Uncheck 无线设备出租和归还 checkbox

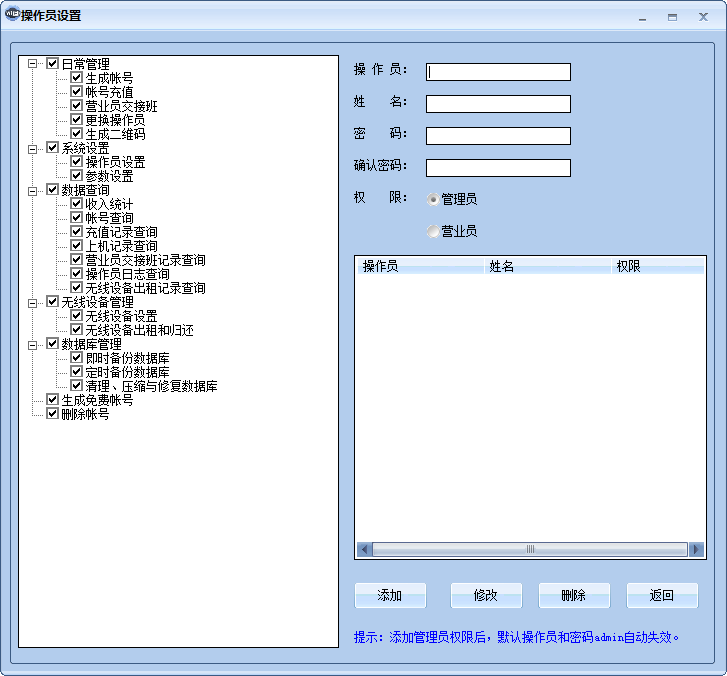tap(77, 330)
